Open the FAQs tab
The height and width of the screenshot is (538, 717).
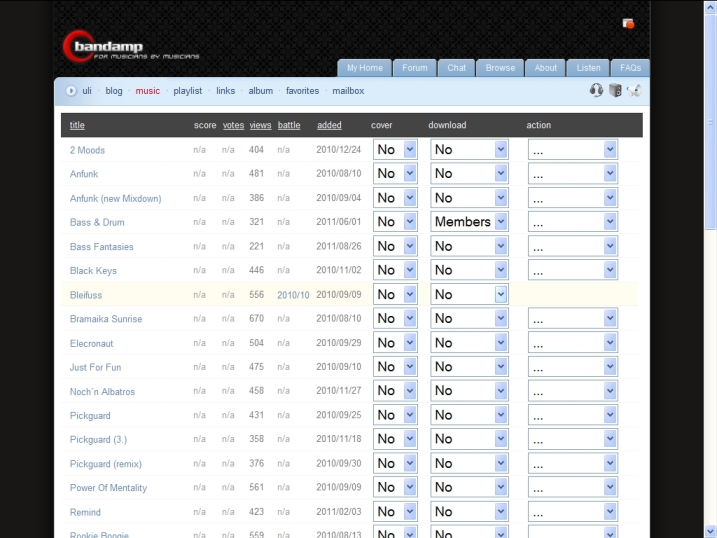(630, 68)
